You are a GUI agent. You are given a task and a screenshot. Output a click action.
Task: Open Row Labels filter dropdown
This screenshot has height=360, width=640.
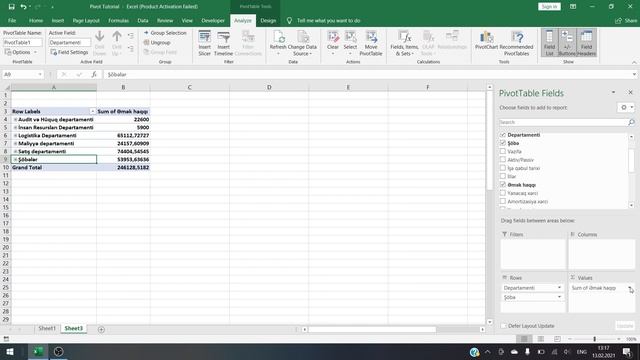92,111
